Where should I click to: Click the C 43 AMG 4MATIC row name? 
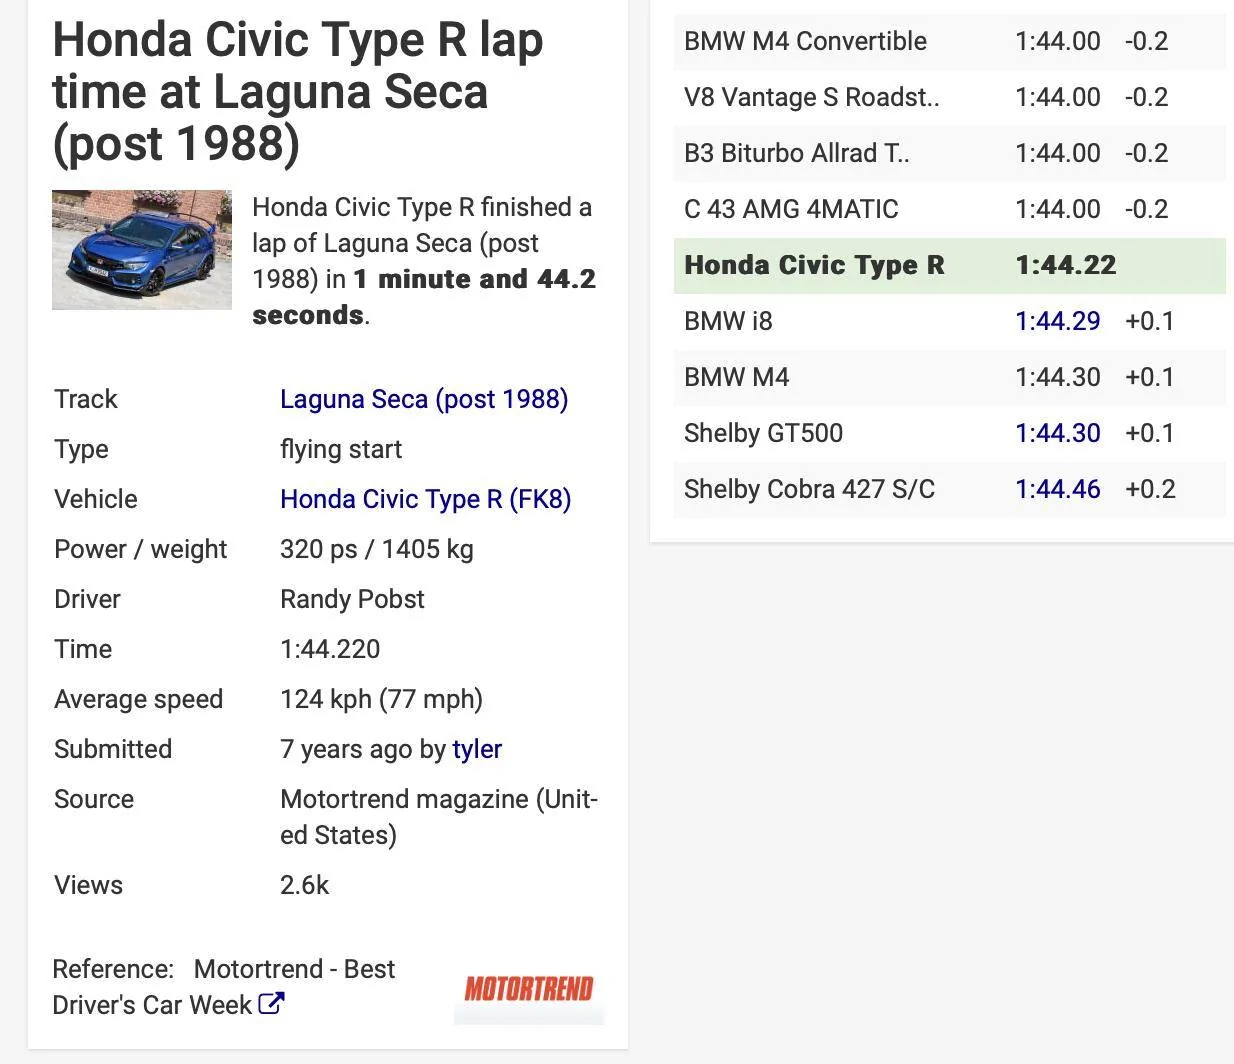pyautogui.click(x=791, y=209)
